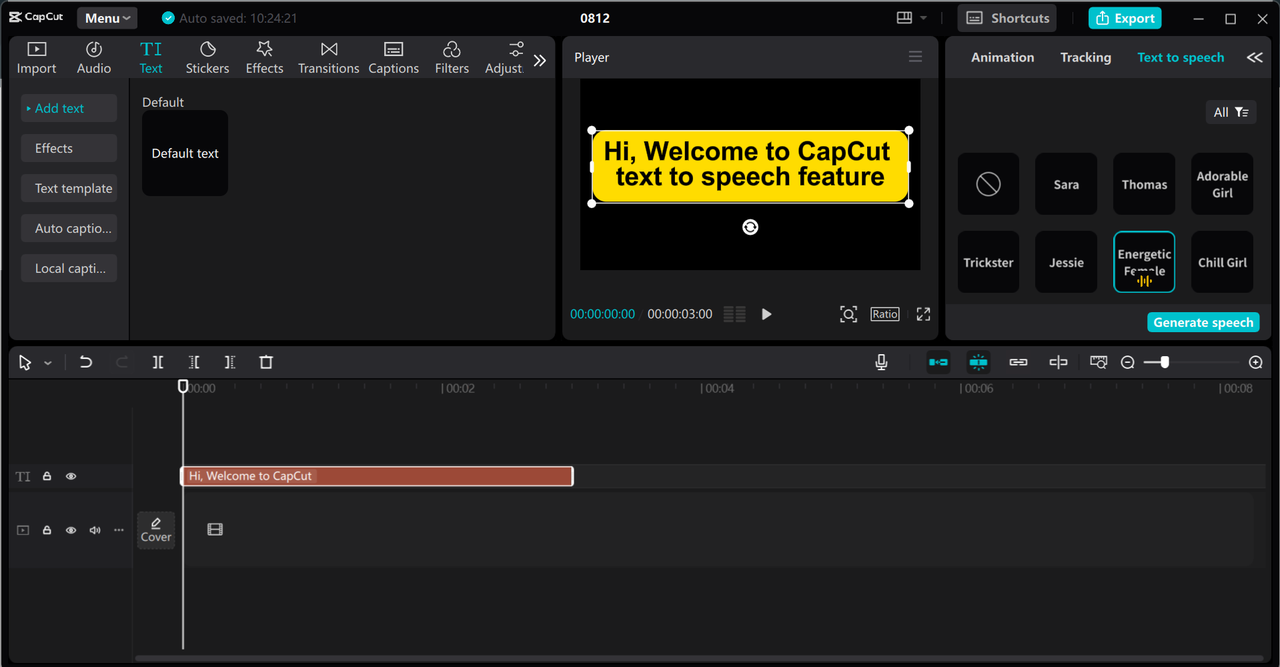Click the Split clip tool
Image resolution: width=1280 pixels, height=667 pixels.
[158, 362]
